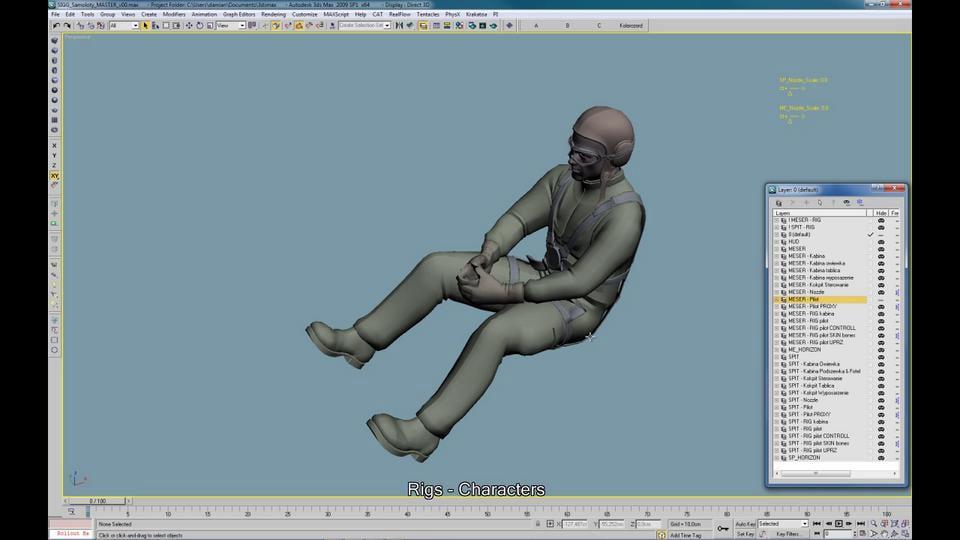The image size is (960, 540).
Task: Click the Set Key button
Action: (x=745, y=534)
